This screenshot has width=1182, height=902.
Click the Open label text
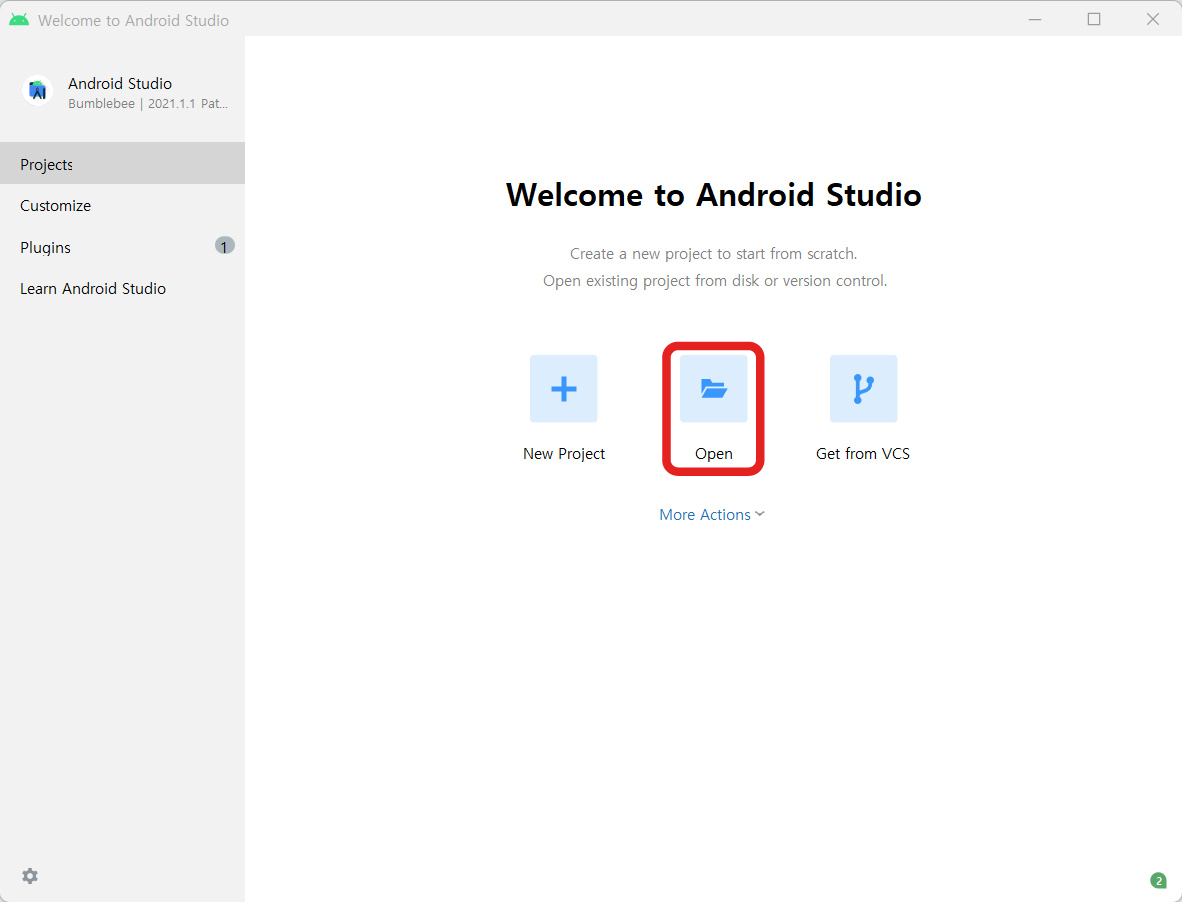click(713, 454)
